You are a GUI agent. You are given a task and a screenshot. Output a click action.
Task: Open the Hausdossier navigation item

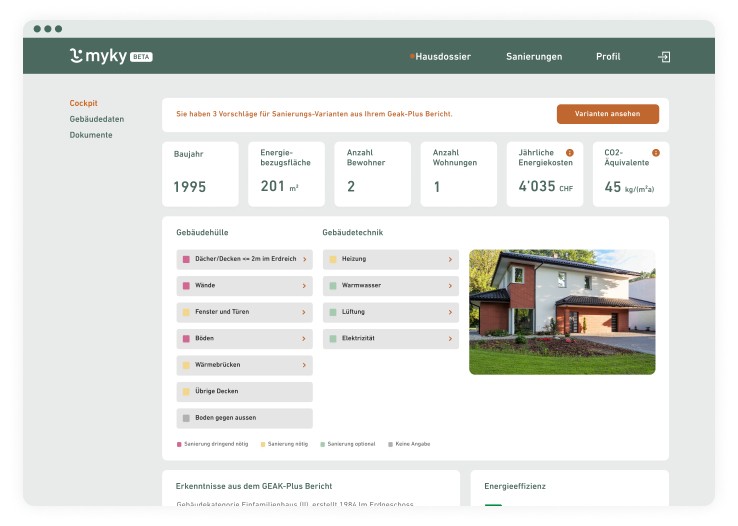[443, 56]
